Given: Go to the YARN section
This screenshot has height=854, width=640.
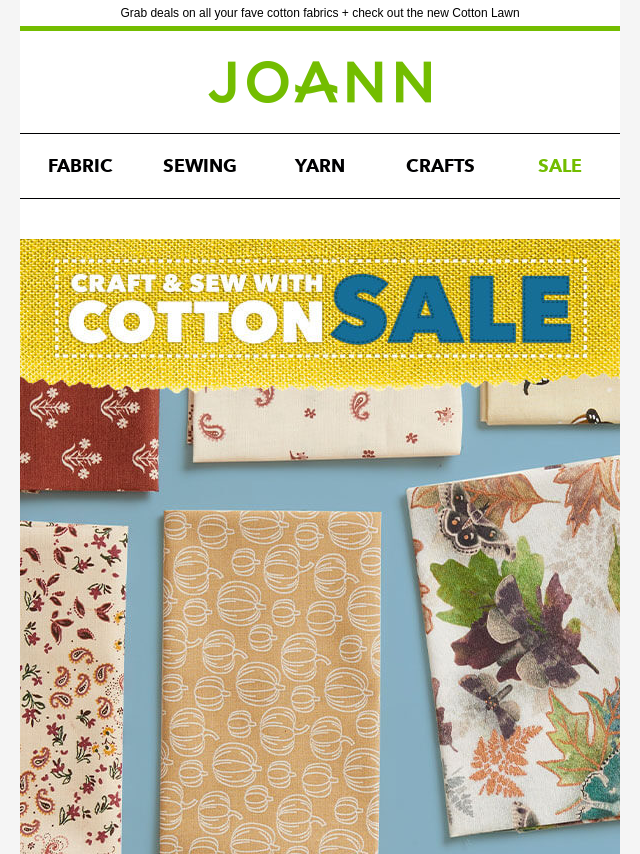Looking at the screenshot, I should pos(320,166).
